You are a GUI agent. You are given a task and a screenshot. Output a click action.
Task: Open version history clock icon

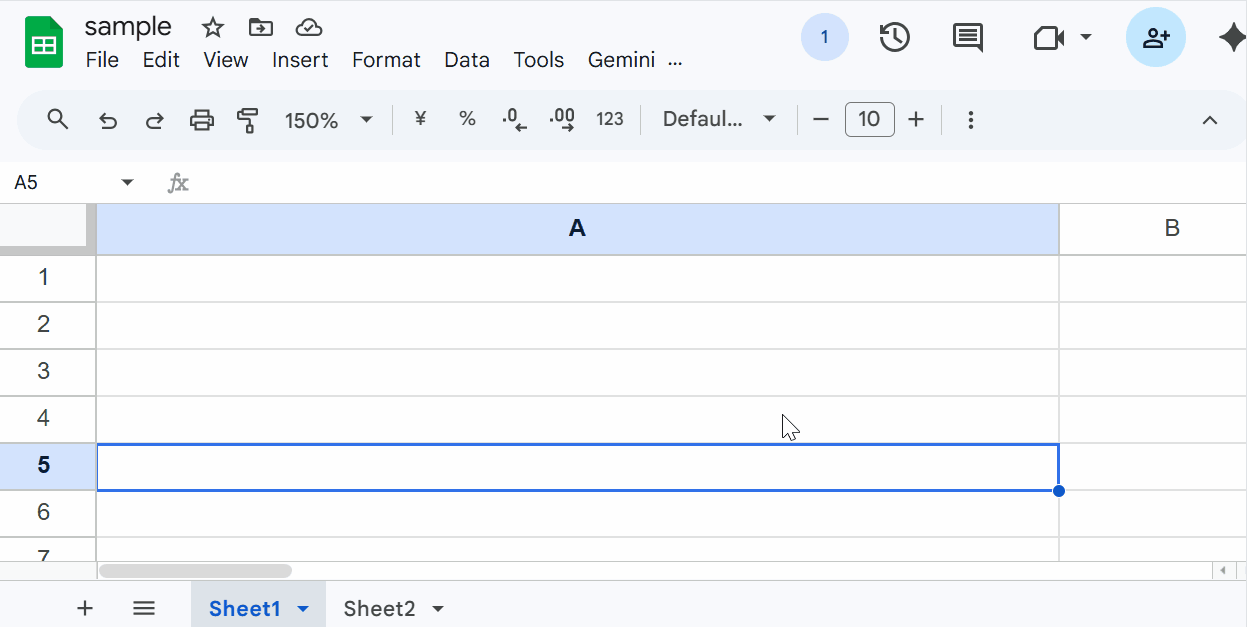click(894, 38)
